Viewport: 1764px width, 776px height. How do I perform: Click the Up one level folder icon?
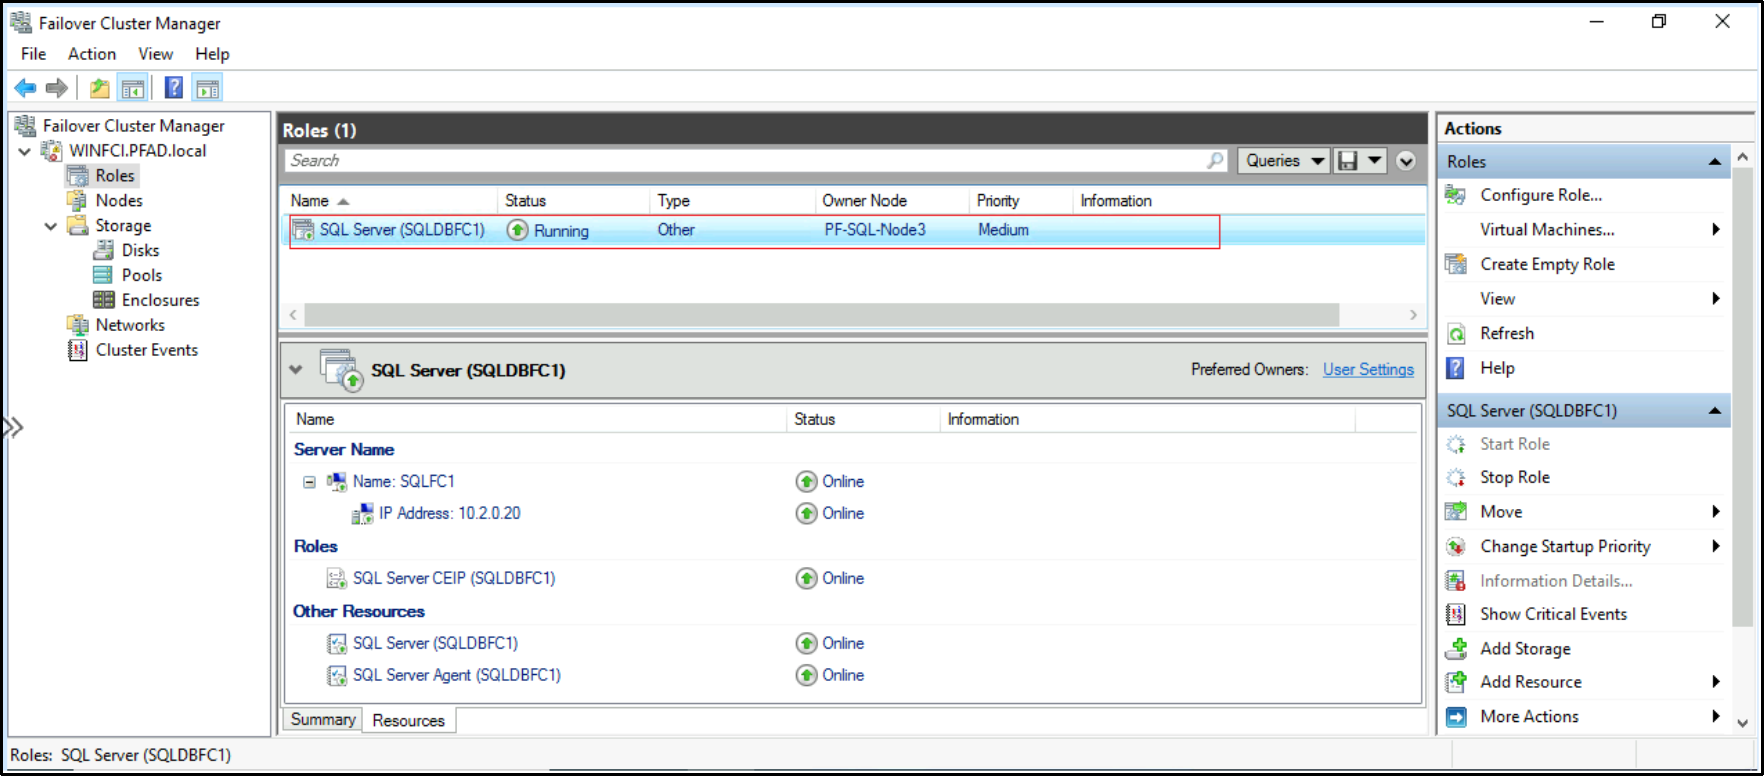[99, 88]
